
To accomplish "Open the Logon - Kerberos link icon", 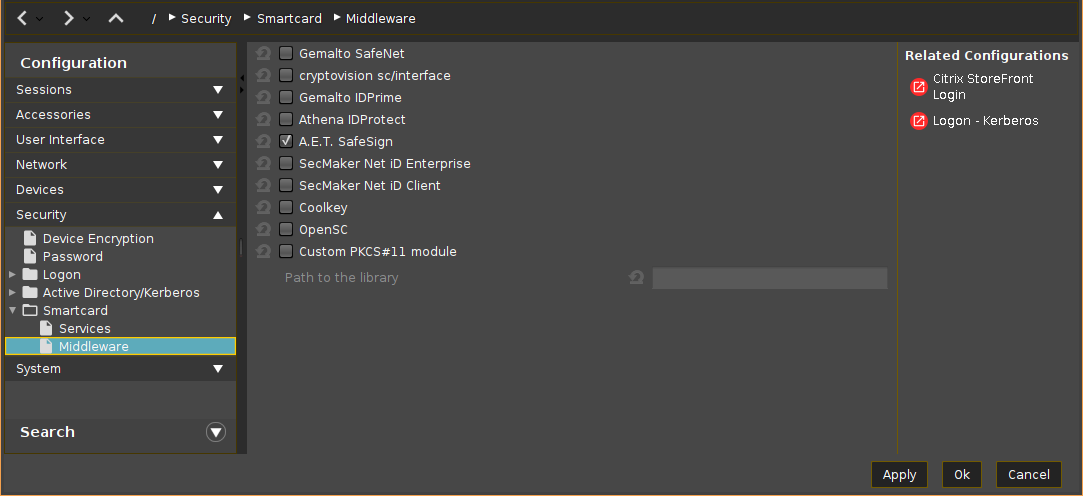I will coord(918,121).
